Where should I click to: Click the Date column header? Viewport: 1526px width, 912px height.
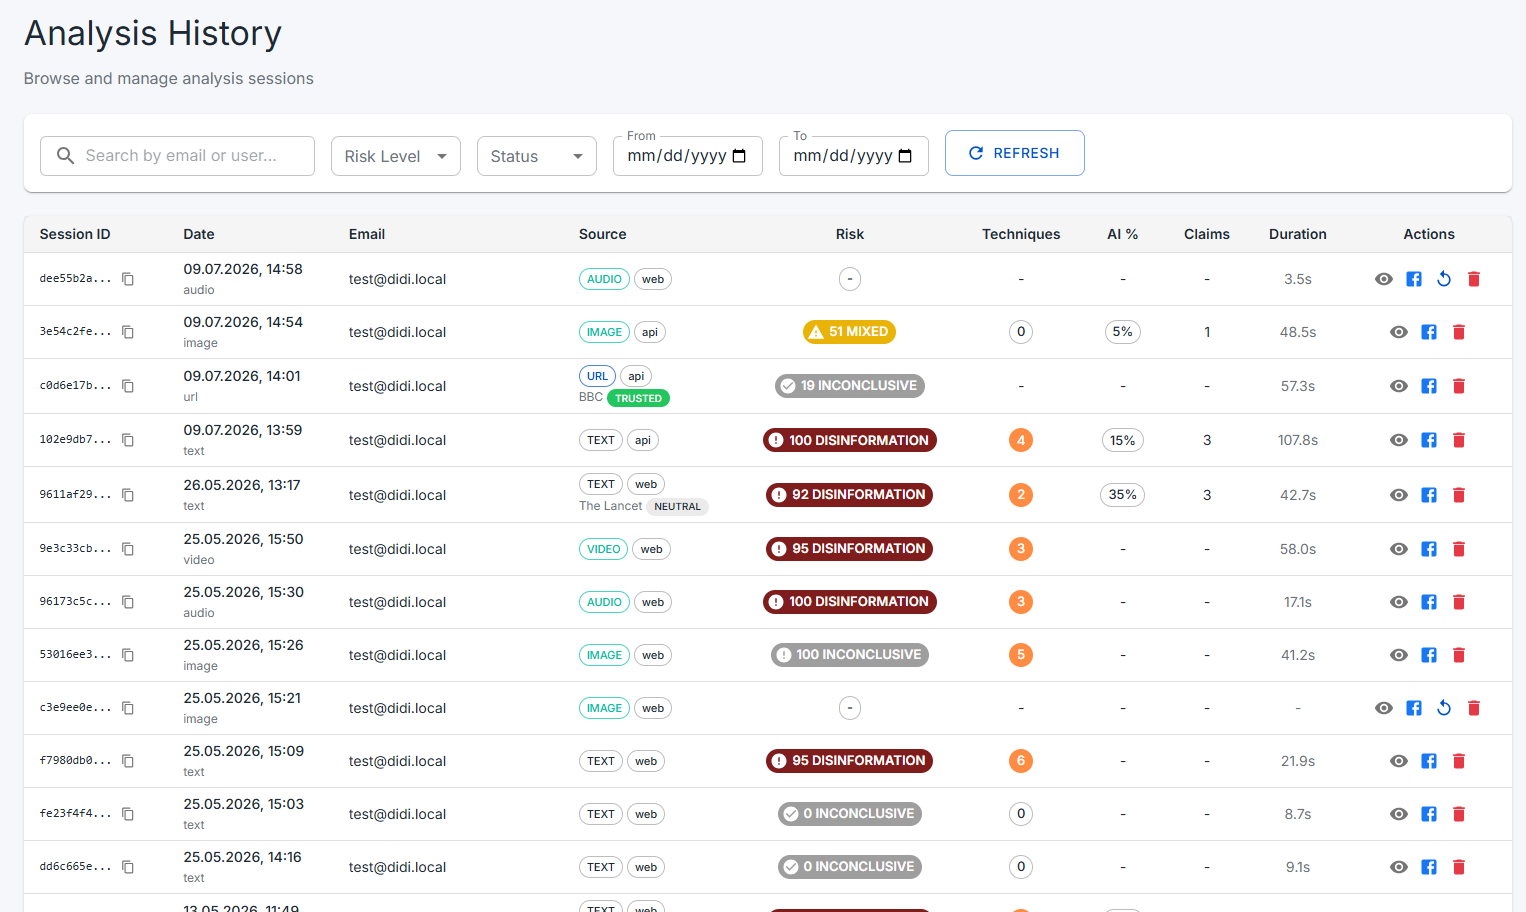click(x=199, y=234)
